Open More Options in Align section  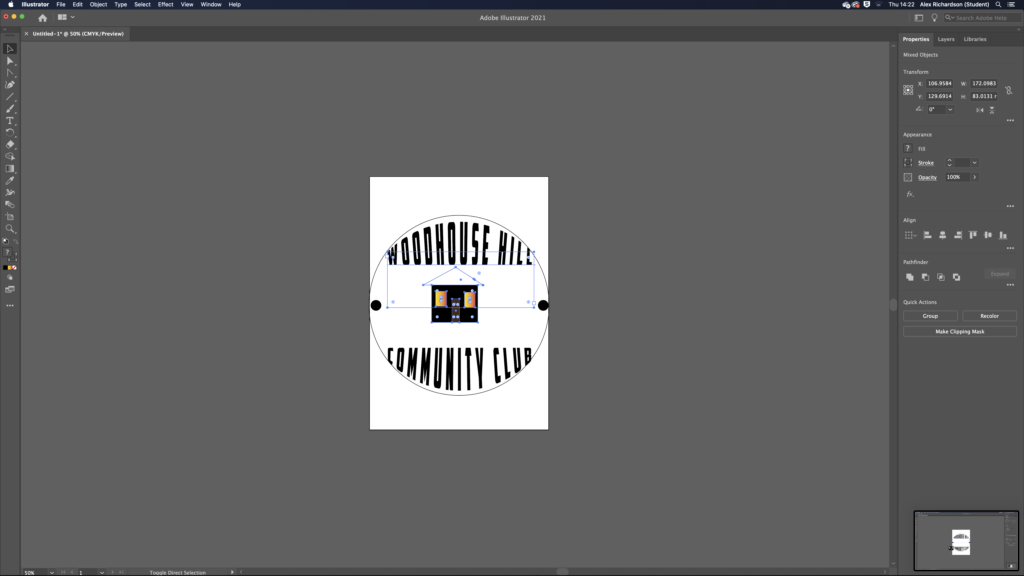[1010, 248]
